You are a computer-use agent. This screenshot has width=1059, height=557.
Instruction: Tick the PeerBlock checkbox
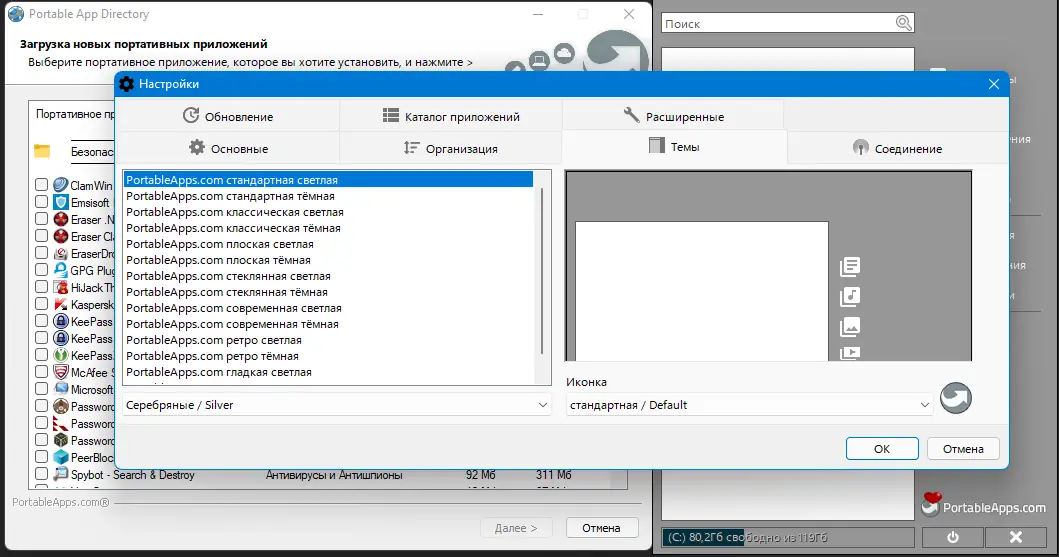(41, 457)
